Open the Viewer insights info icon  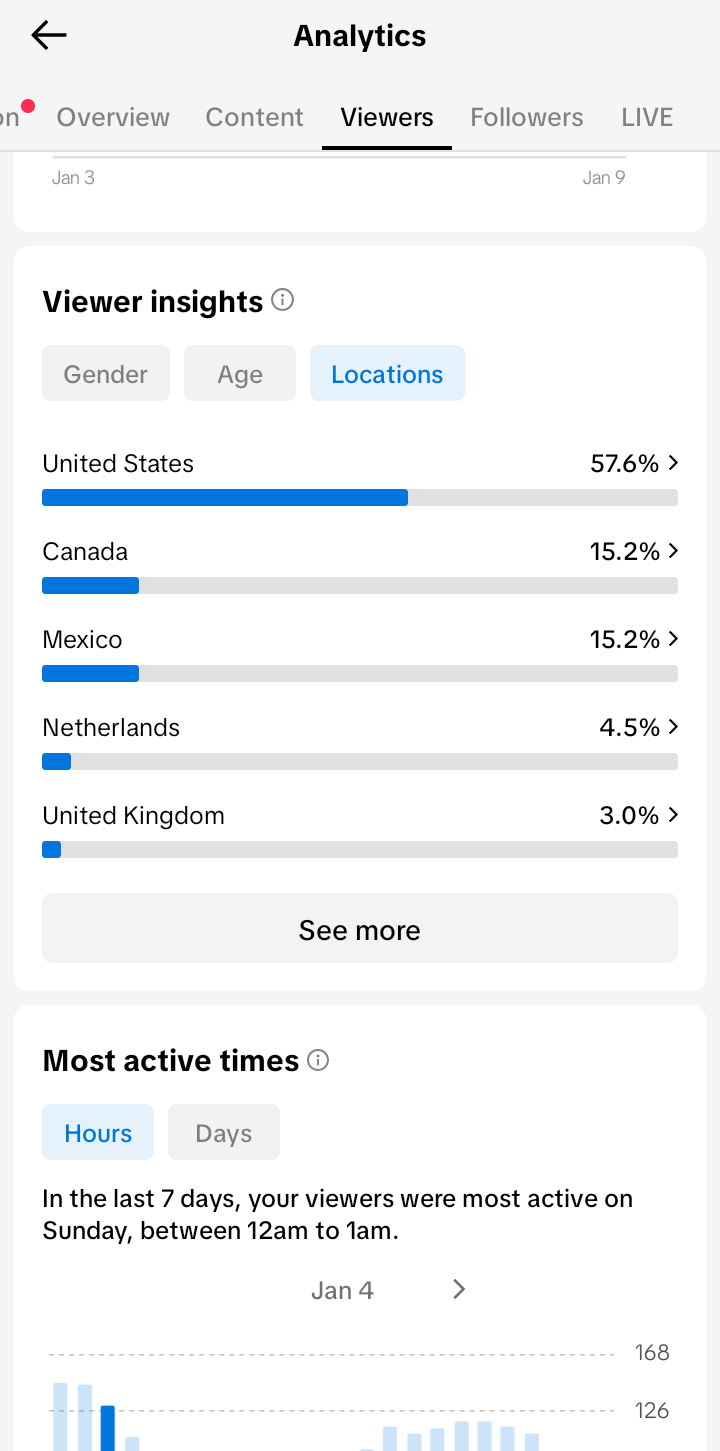click(283, 300)
